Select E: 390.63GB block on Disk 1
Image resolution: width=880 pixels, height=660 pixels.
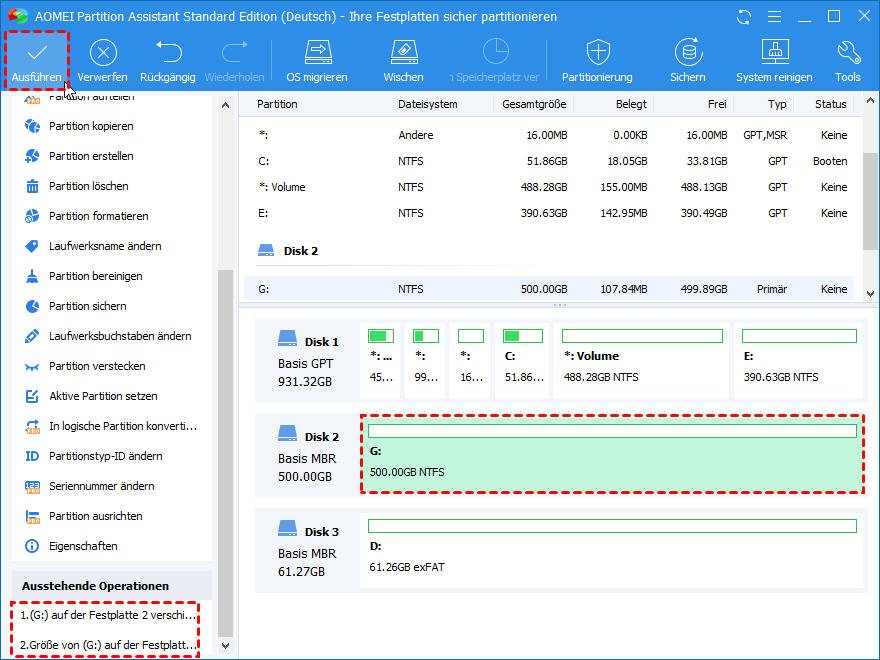pos(799,359)
